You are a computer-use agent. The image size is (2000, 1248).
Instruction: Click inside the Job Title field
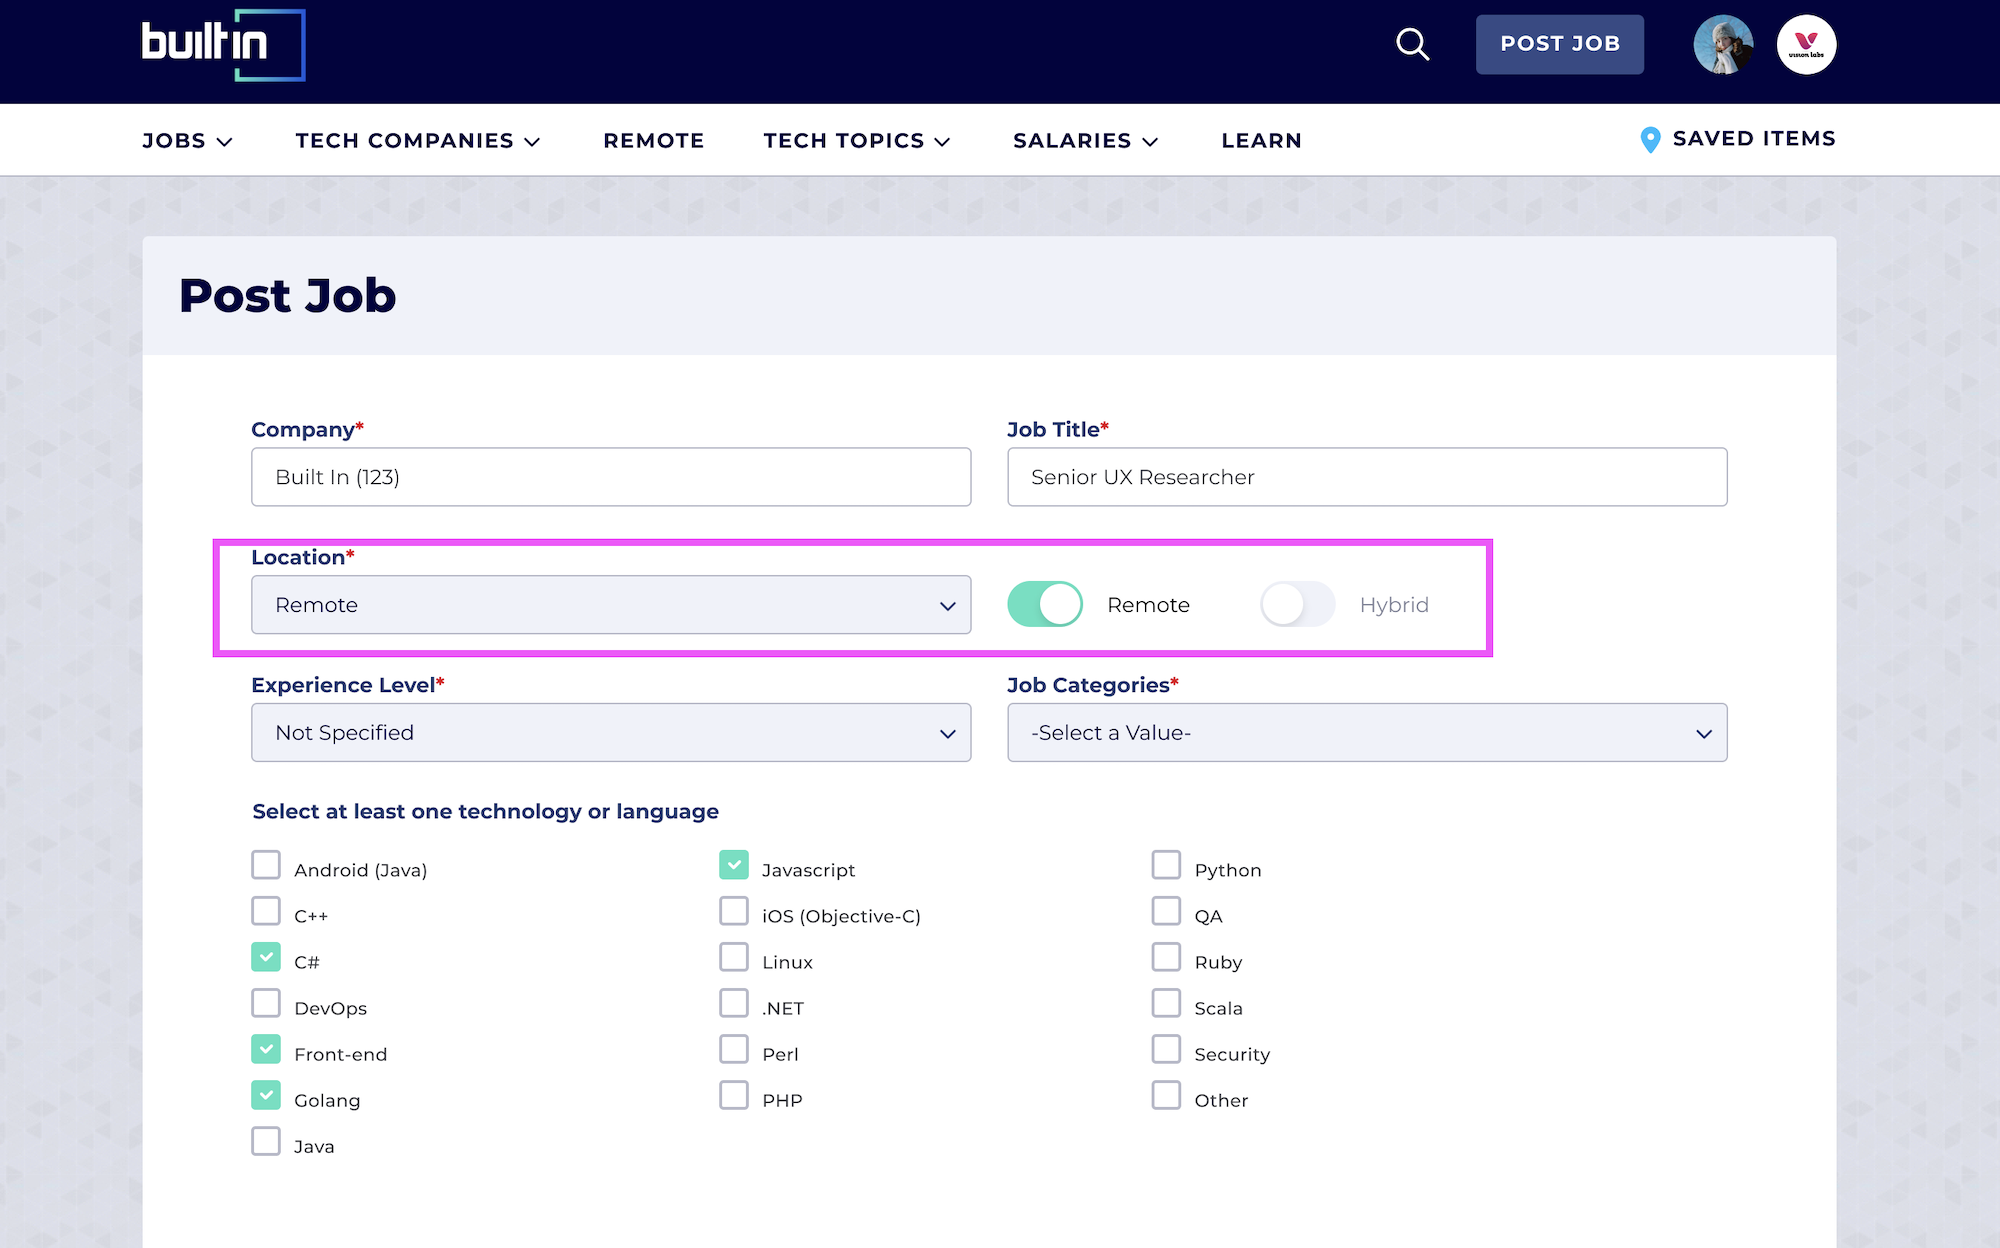click(1366, 477)
